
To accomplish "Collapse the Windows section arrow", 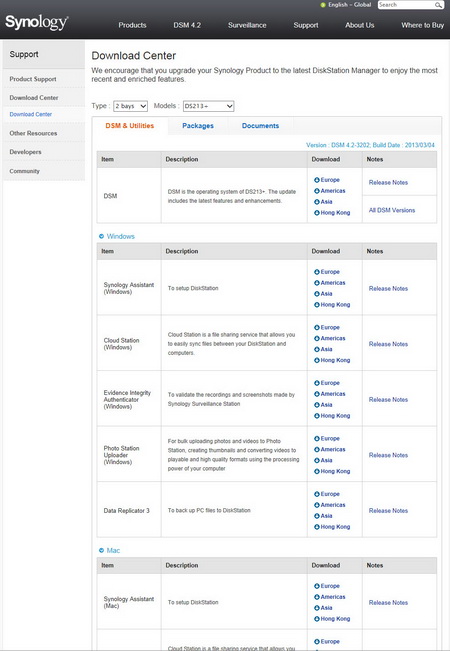I will point(101,236).
